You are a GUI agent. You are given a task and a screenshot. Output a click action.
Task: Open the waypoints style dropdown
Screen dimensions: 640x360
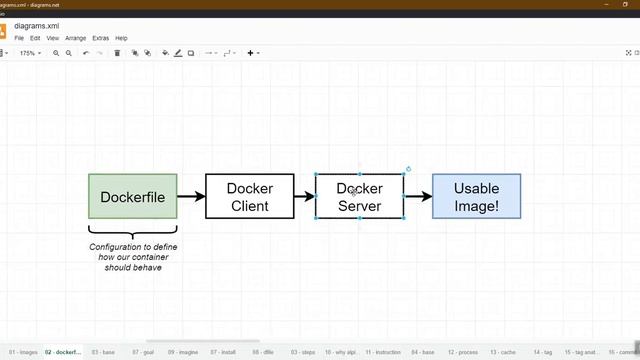229,53
